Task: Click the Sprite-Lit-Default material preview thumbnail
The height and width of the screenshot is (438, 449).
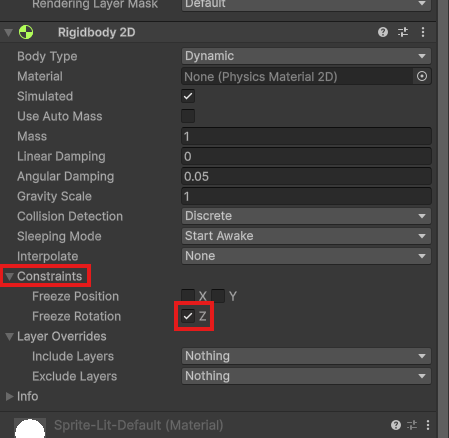Action: (30, 428)
